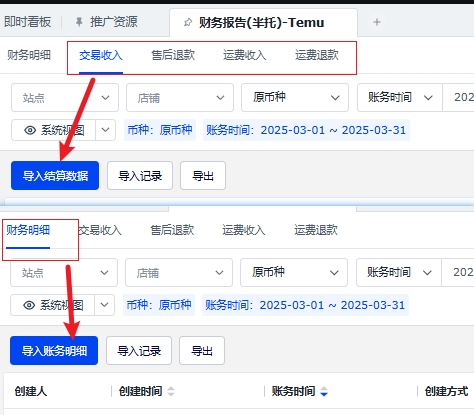Click the 导入账务明细 button

[54, 351]
